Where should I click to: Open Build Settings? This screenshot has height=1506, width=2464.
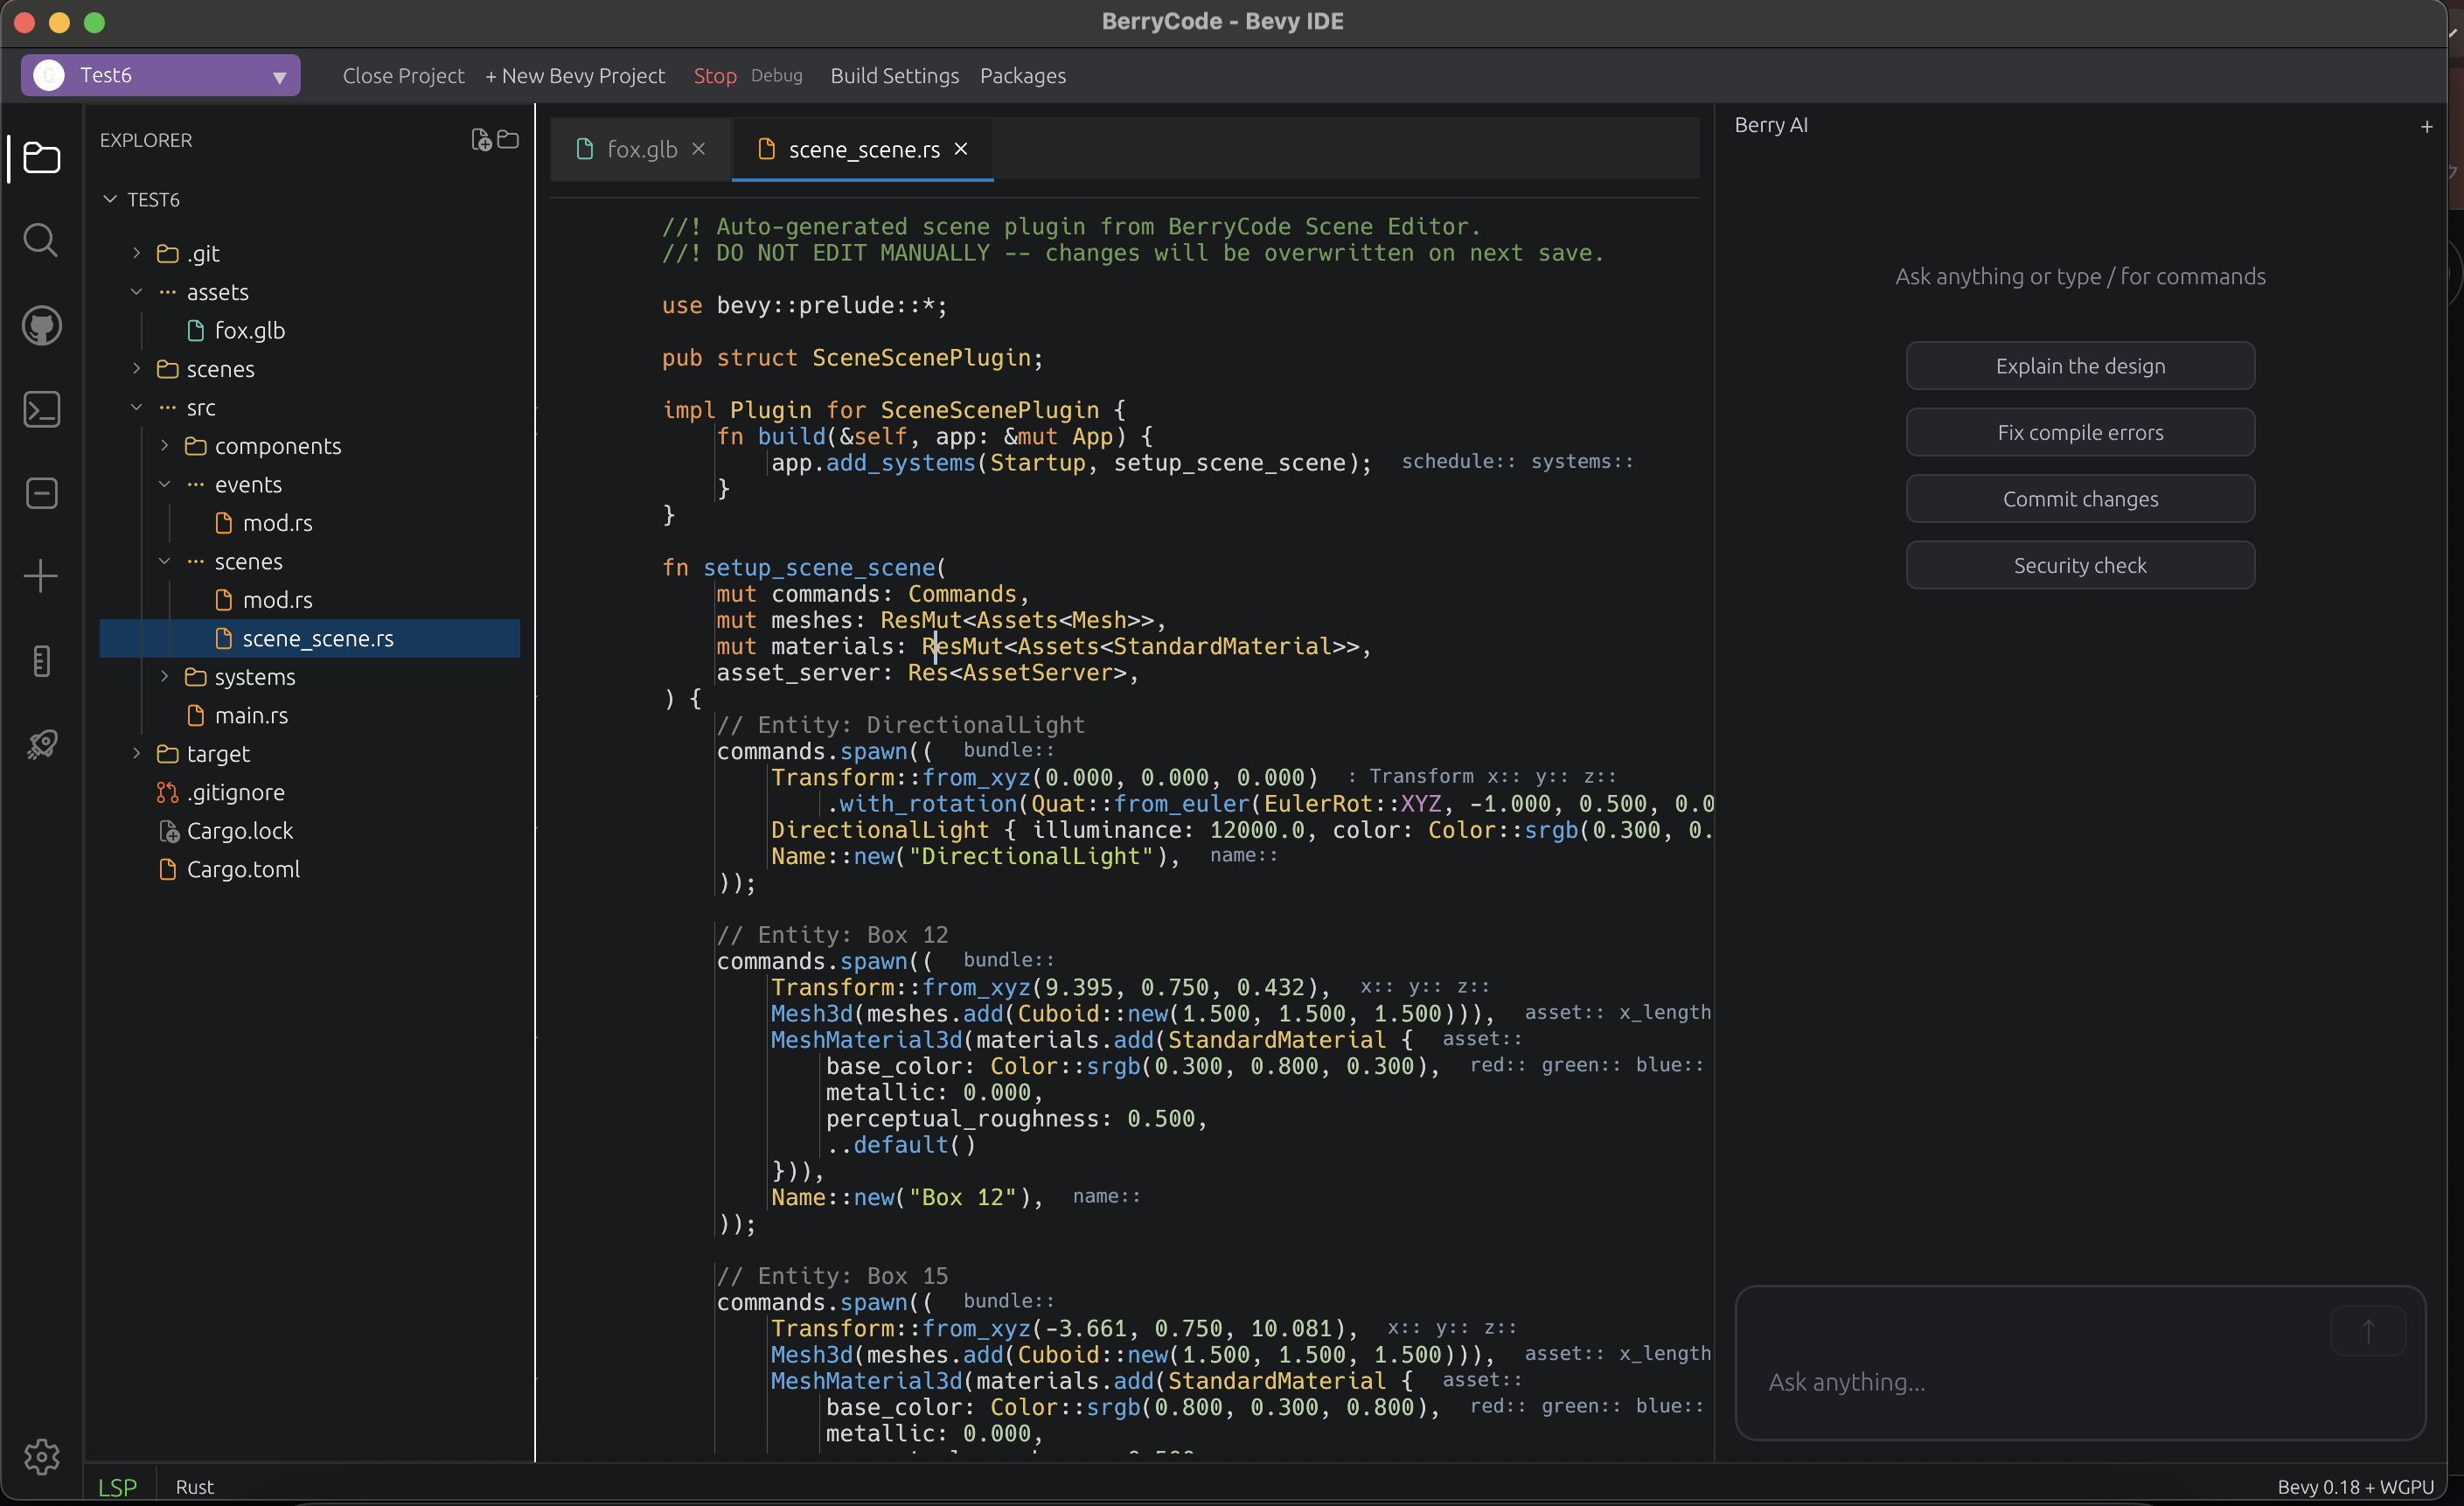point(894,76)
